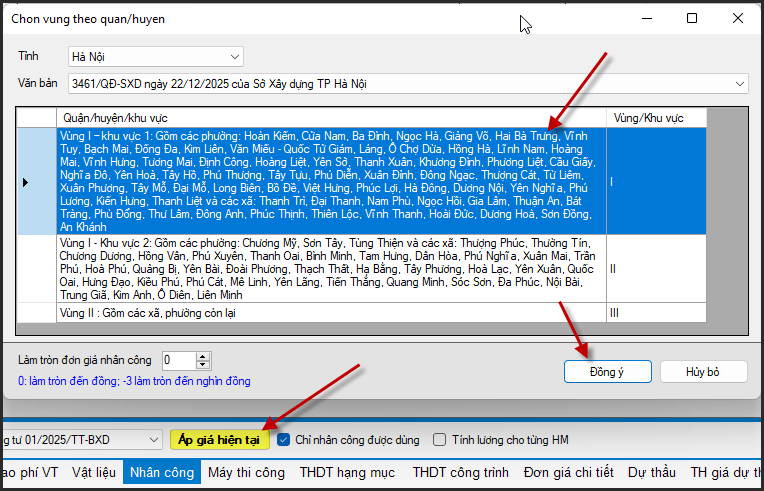
Task: Increase the labor price rounding value
Action: tap(204, 355)
